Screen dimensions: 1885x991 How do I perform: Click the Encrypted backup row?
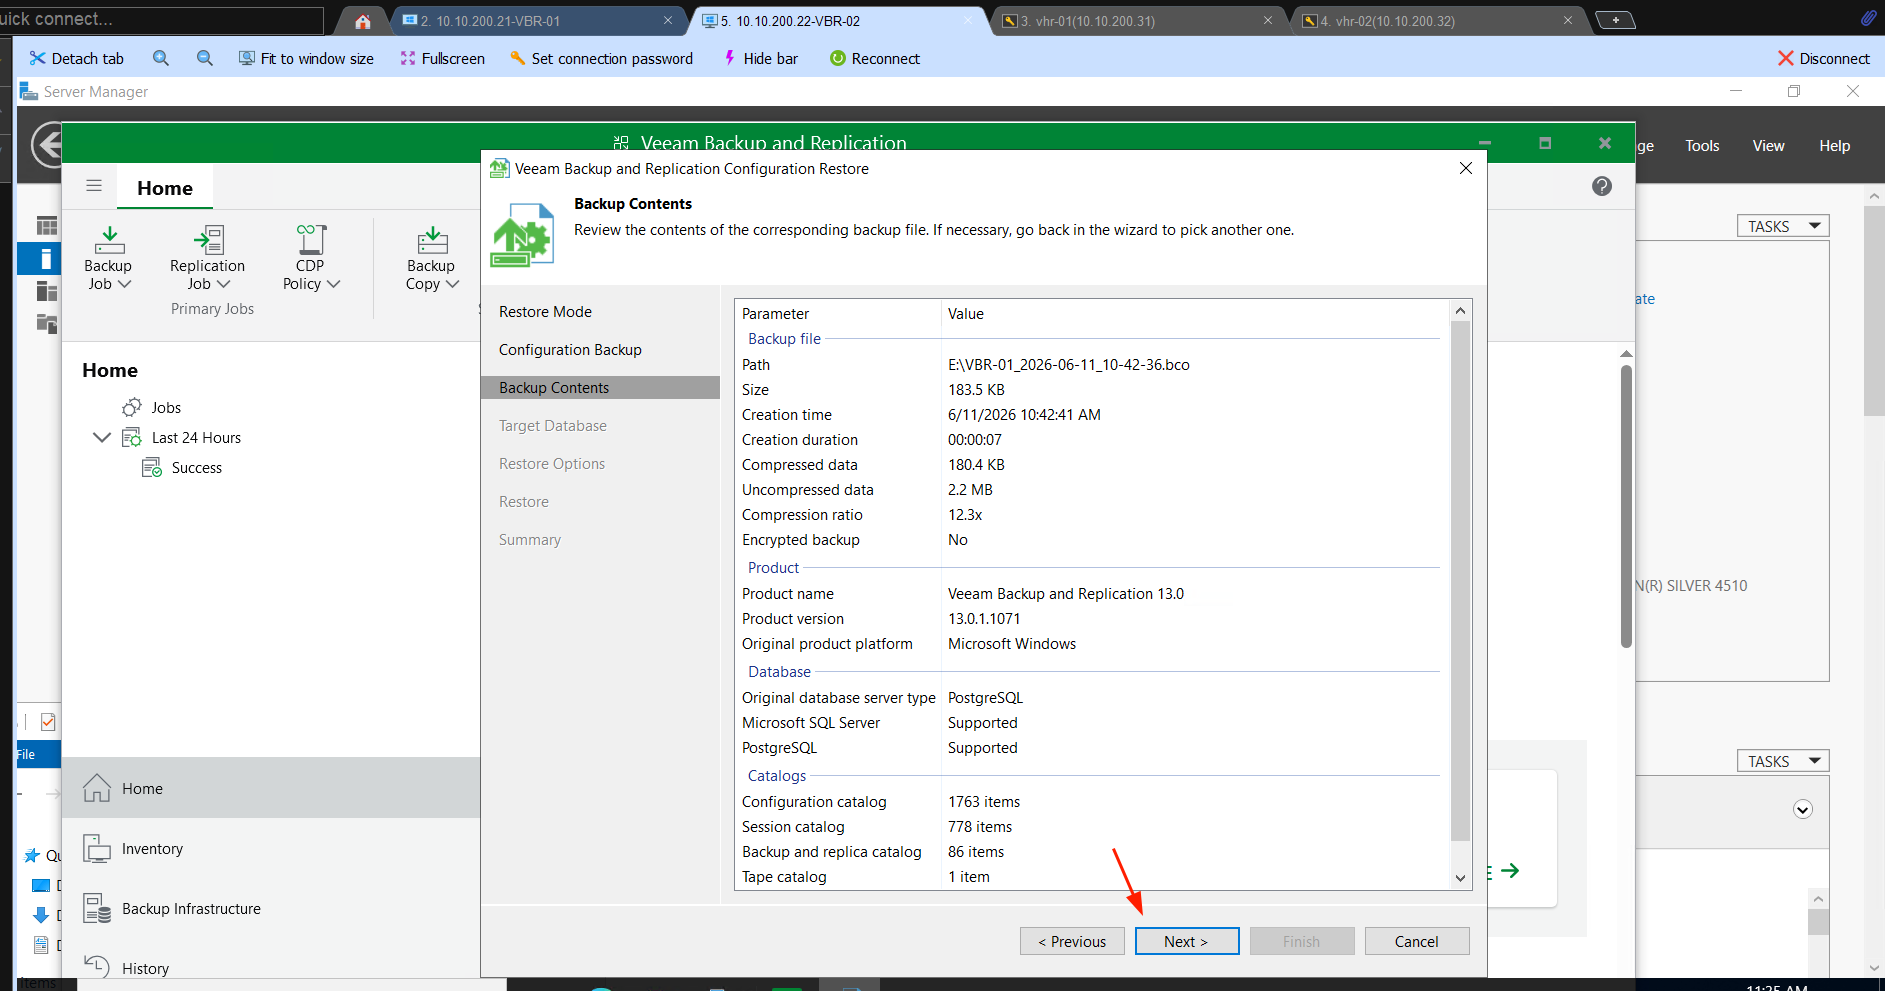1091,540
